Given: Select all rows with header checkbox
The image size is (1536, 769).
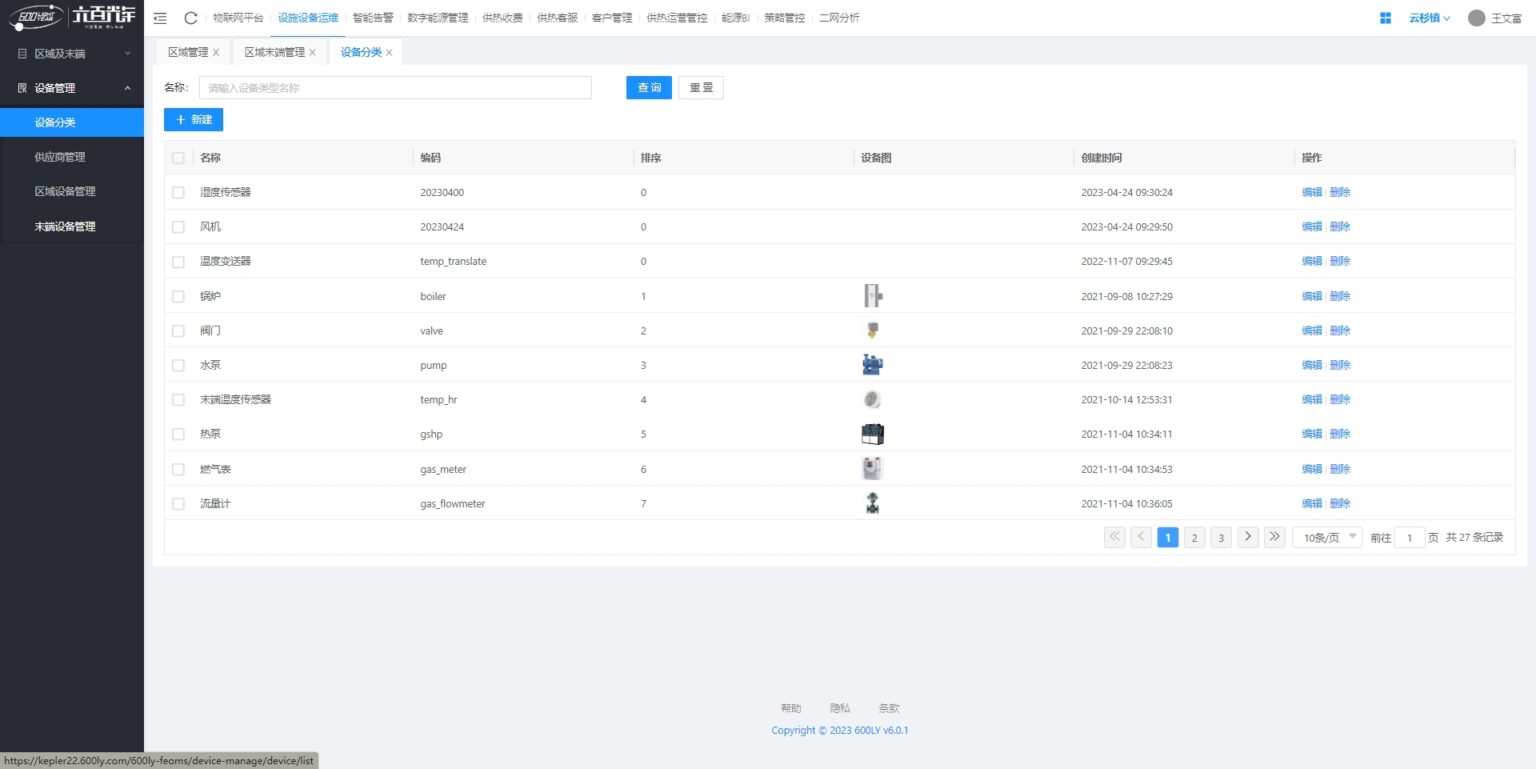Looking at the screenshot, I should 178,158.
